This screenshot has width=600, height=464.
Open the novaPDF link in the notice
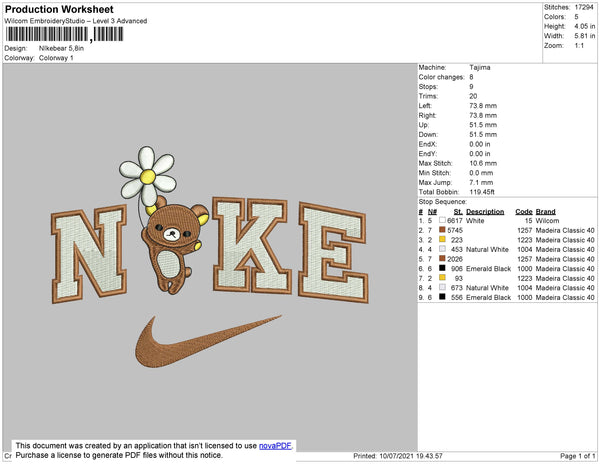point(275,446)
